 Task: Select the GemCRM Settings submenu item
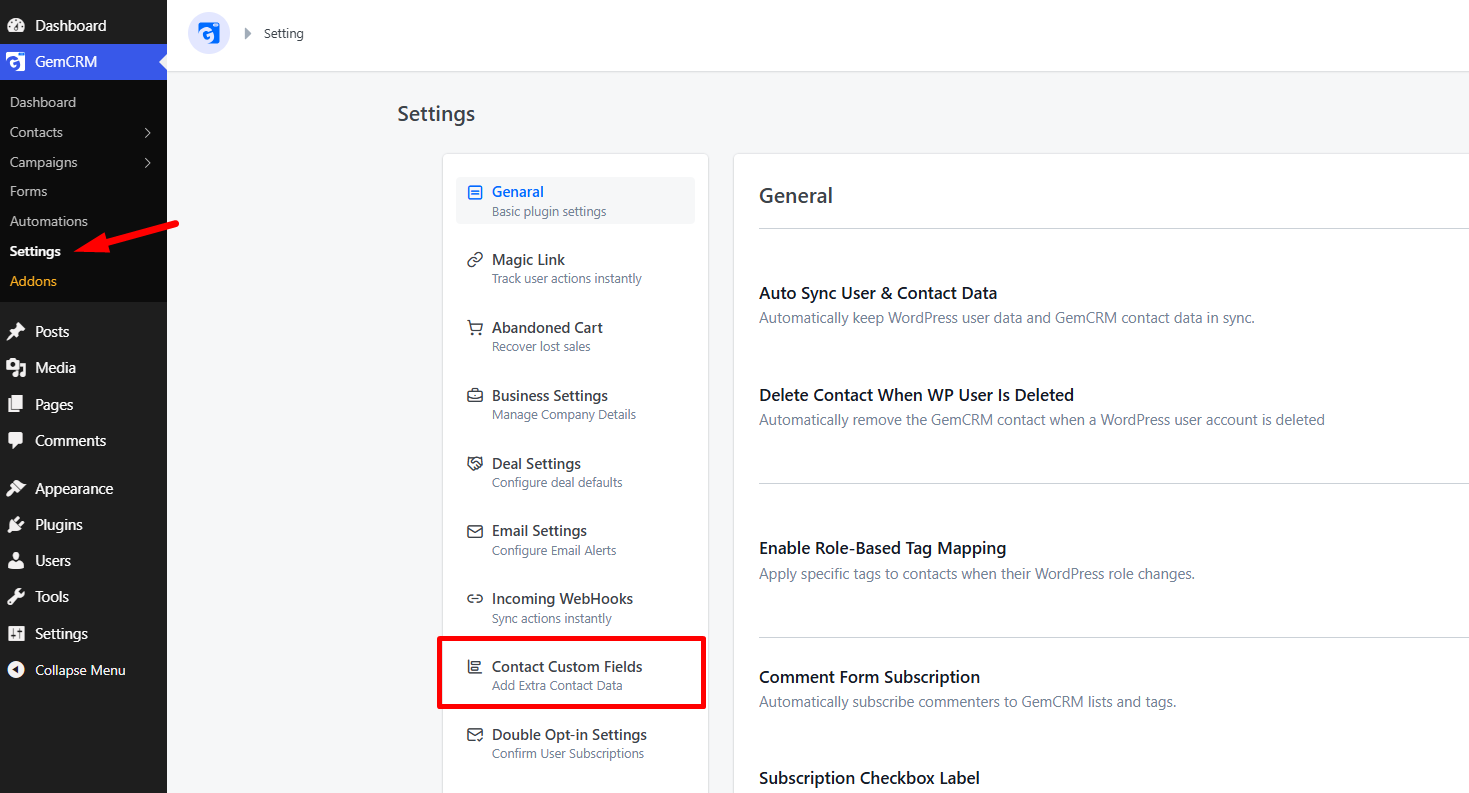click(x=35, y=251)
